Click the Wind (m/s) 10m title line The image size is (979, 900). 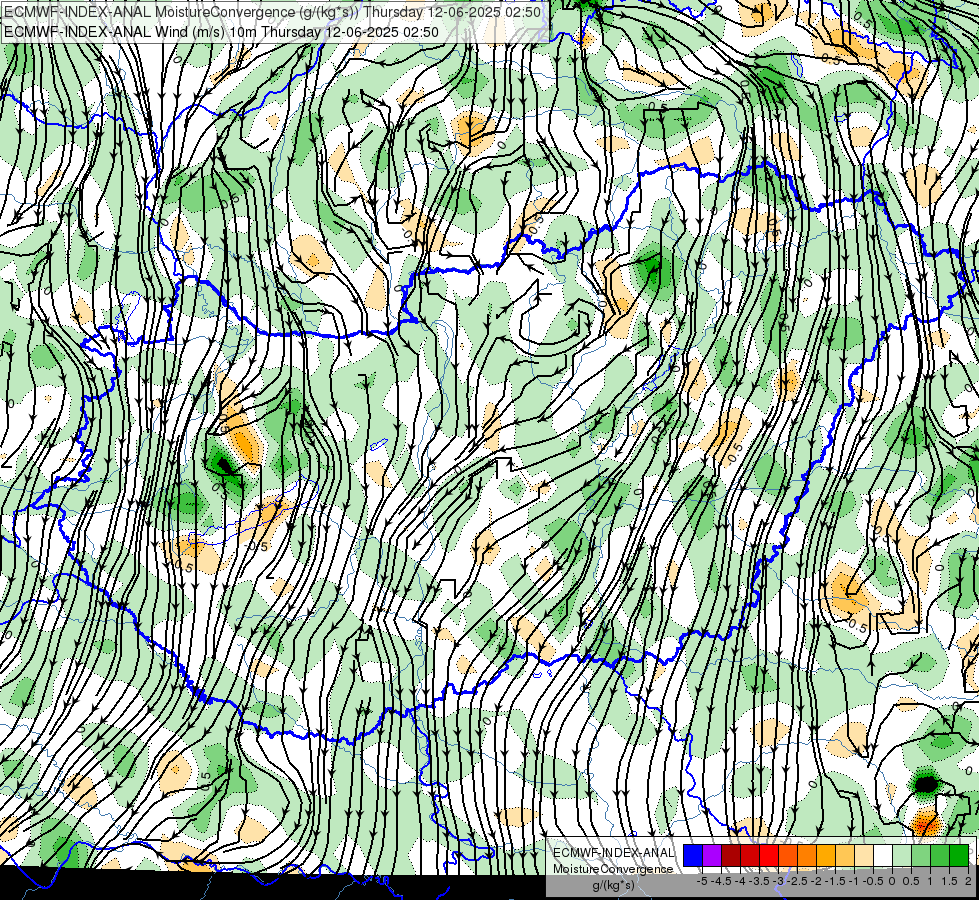pyautogui.click(x=221, y=32)
